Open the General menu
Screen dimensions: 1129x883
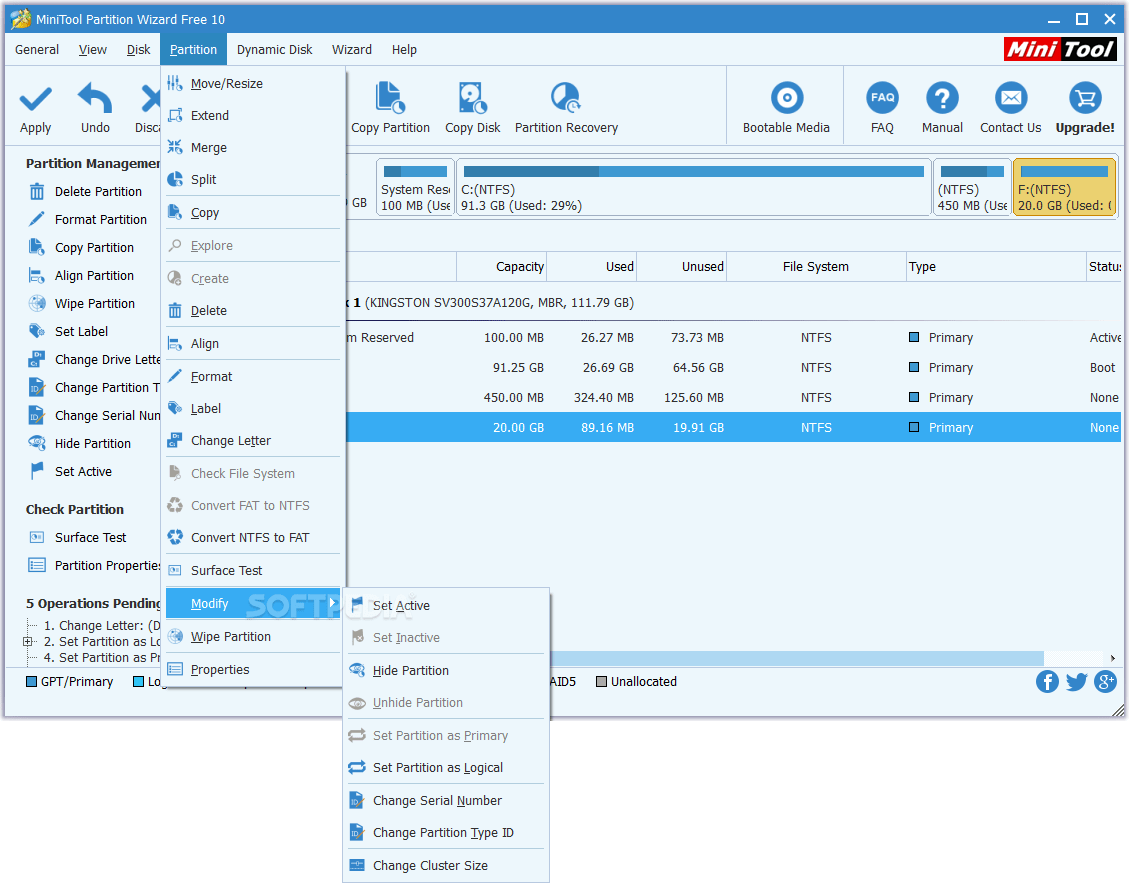(x=37, y=50)
